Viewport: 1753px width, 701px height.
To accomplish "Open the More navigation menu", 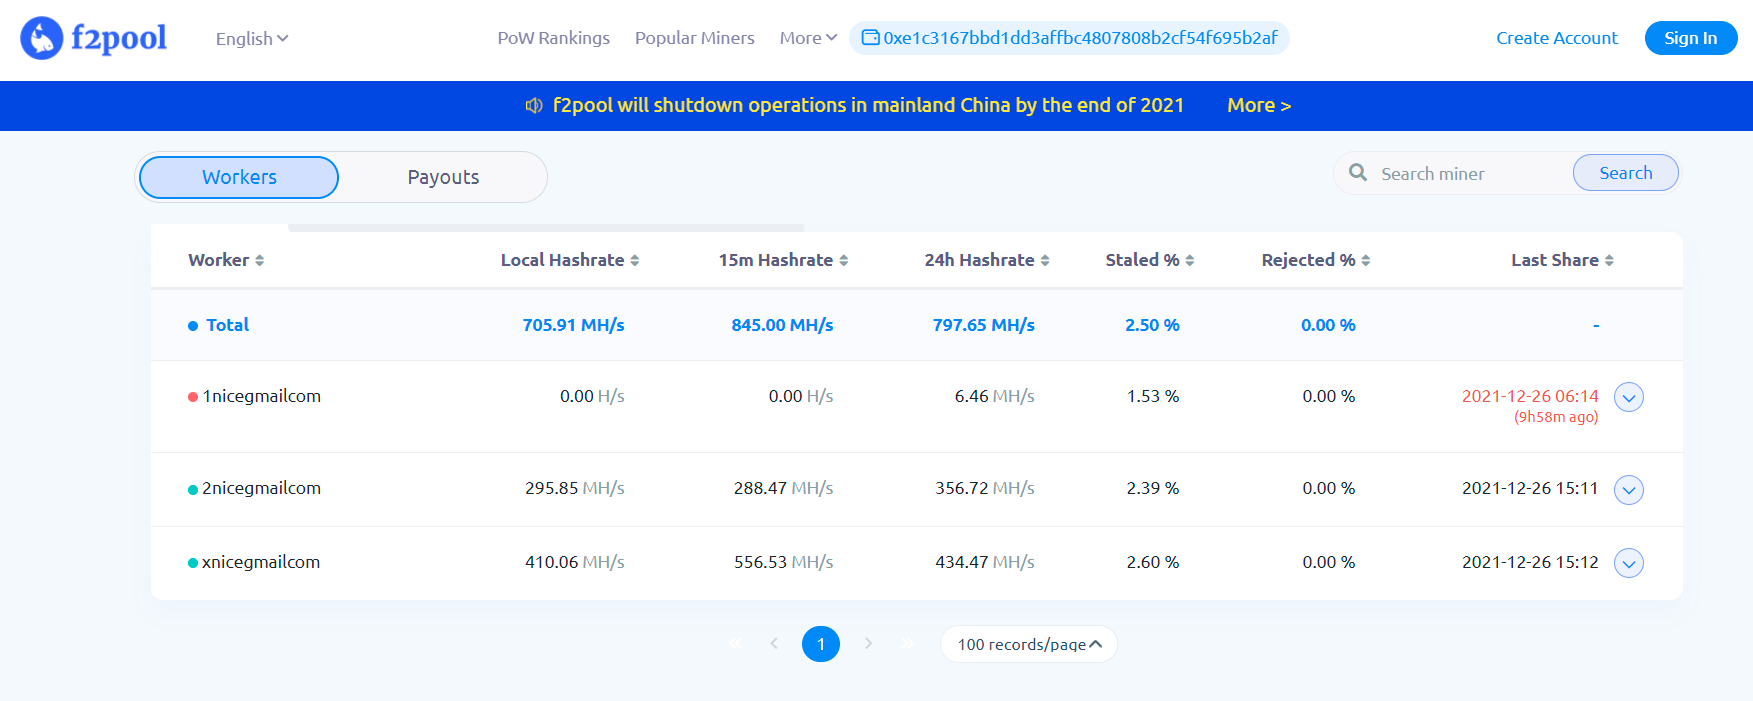I will pos(807,38).
